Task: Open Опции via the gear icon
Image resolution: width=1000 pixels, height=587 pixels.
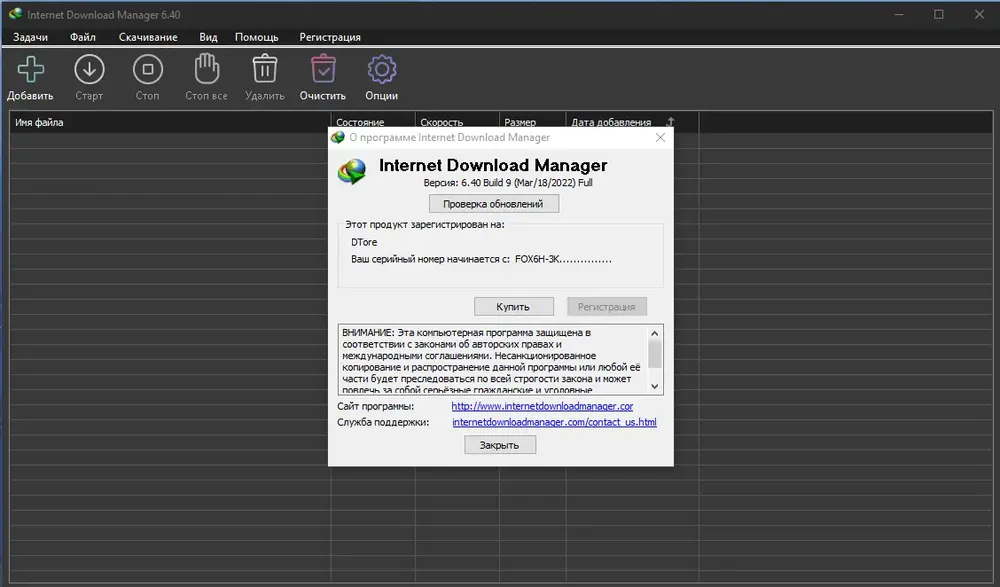Action: pos(381,69)
